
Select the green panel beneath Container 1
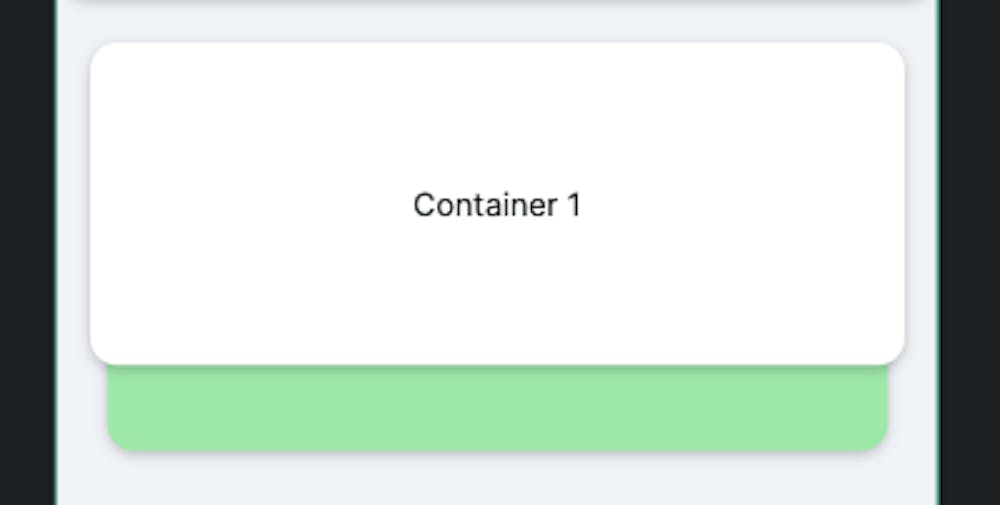(x=497, y=408)
